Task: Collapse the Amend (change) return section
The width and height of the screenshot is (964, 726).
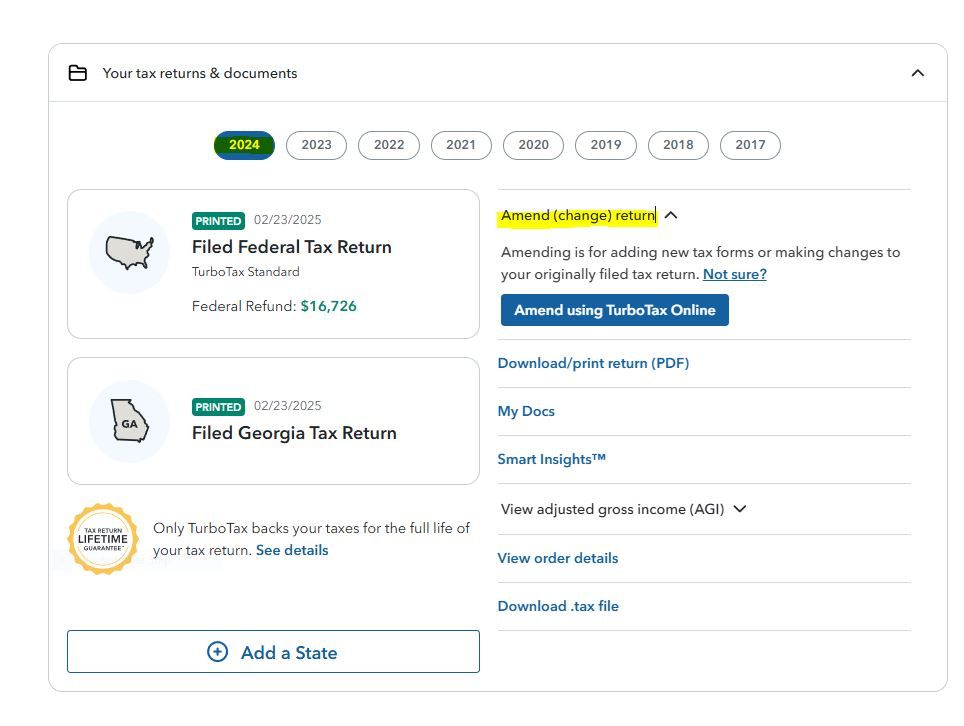Action: [671, 215]
